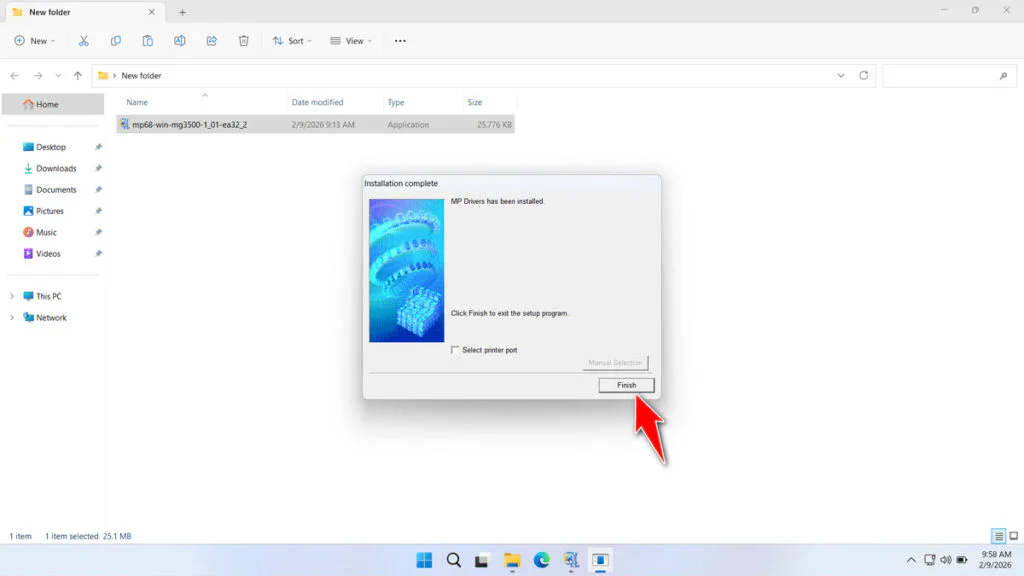Select the Cut icon in the toolbar

point(84,40)
